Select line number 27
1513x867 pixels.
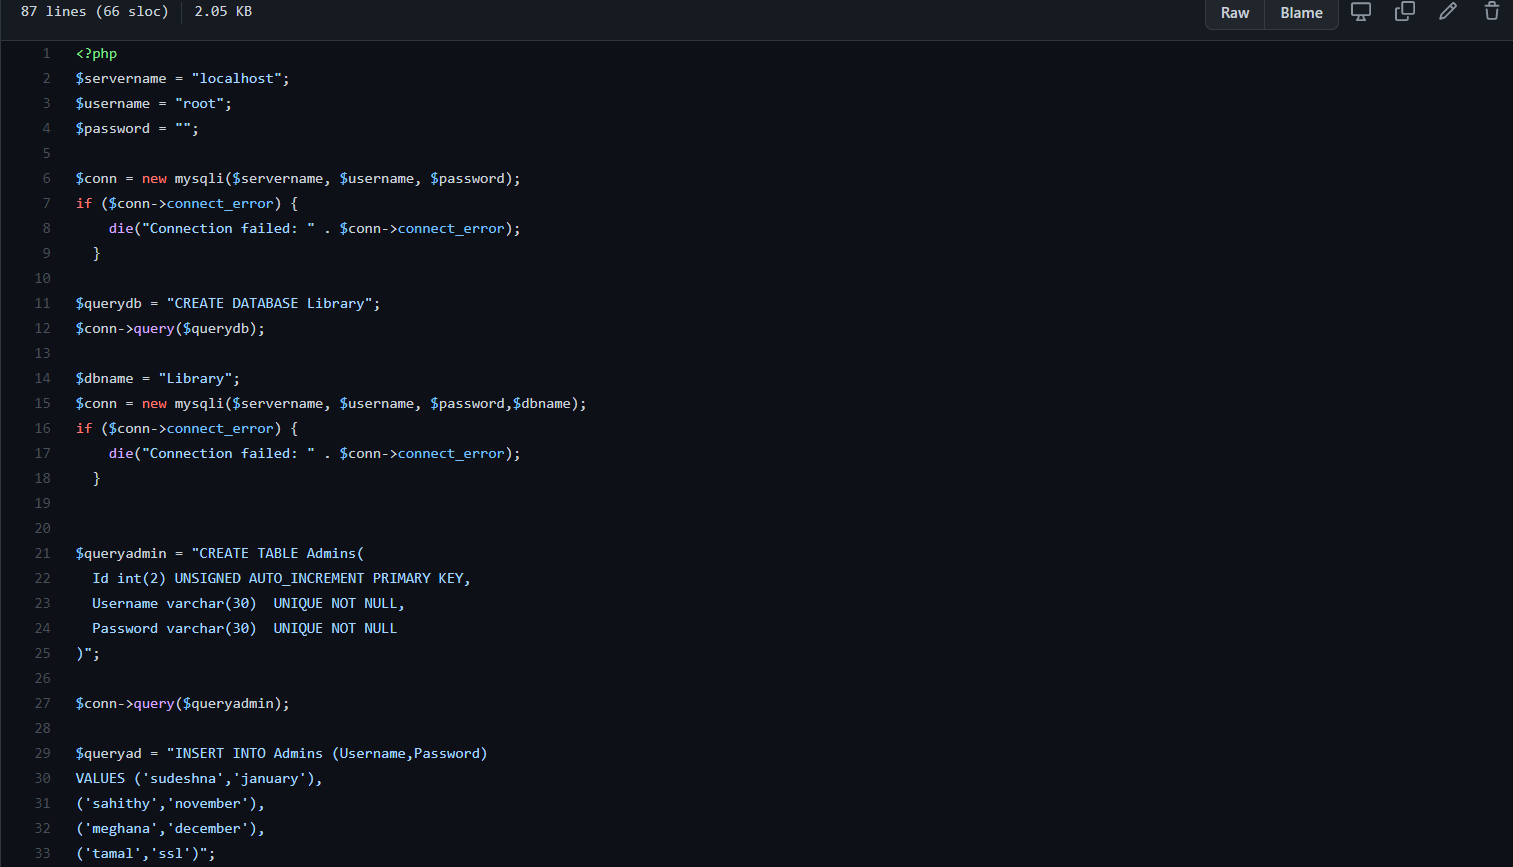[x=42, y=703]
